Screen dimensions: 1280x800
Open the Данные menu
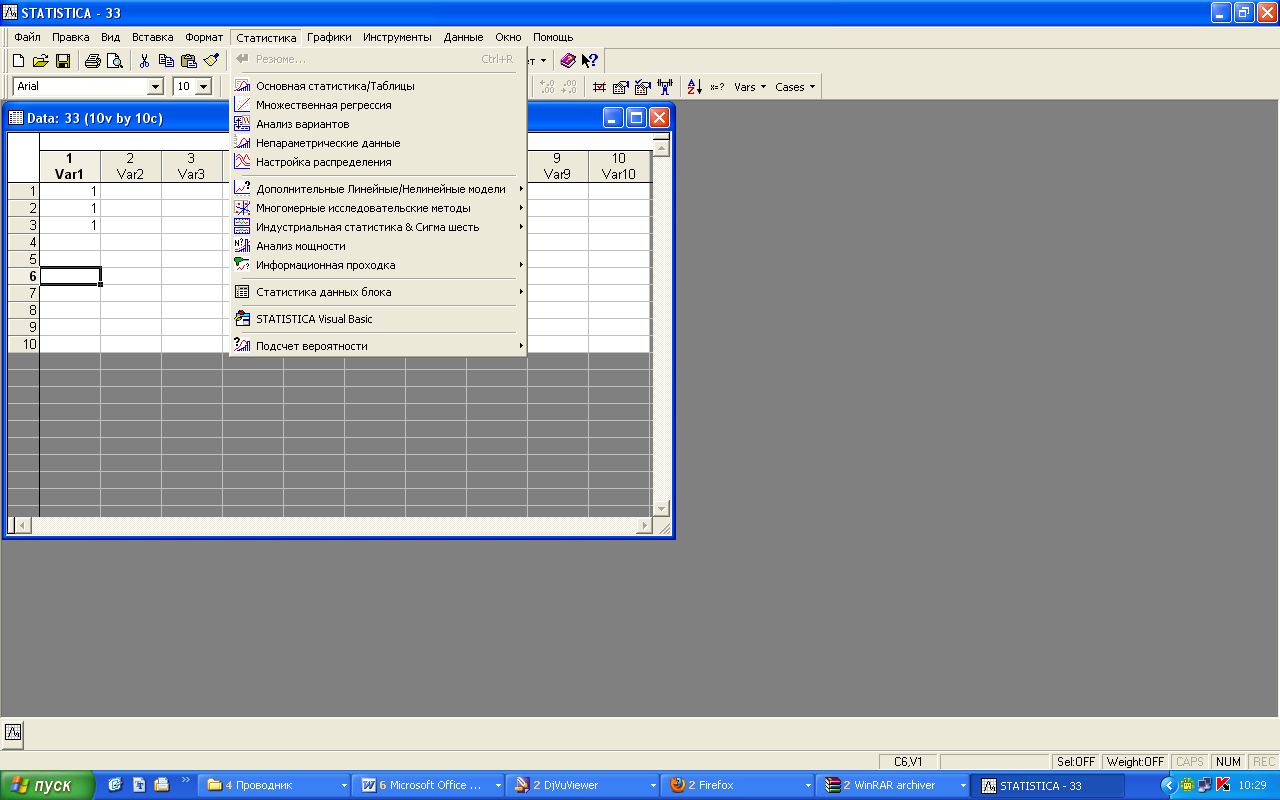pyautogui.click(x=463, y=37)
